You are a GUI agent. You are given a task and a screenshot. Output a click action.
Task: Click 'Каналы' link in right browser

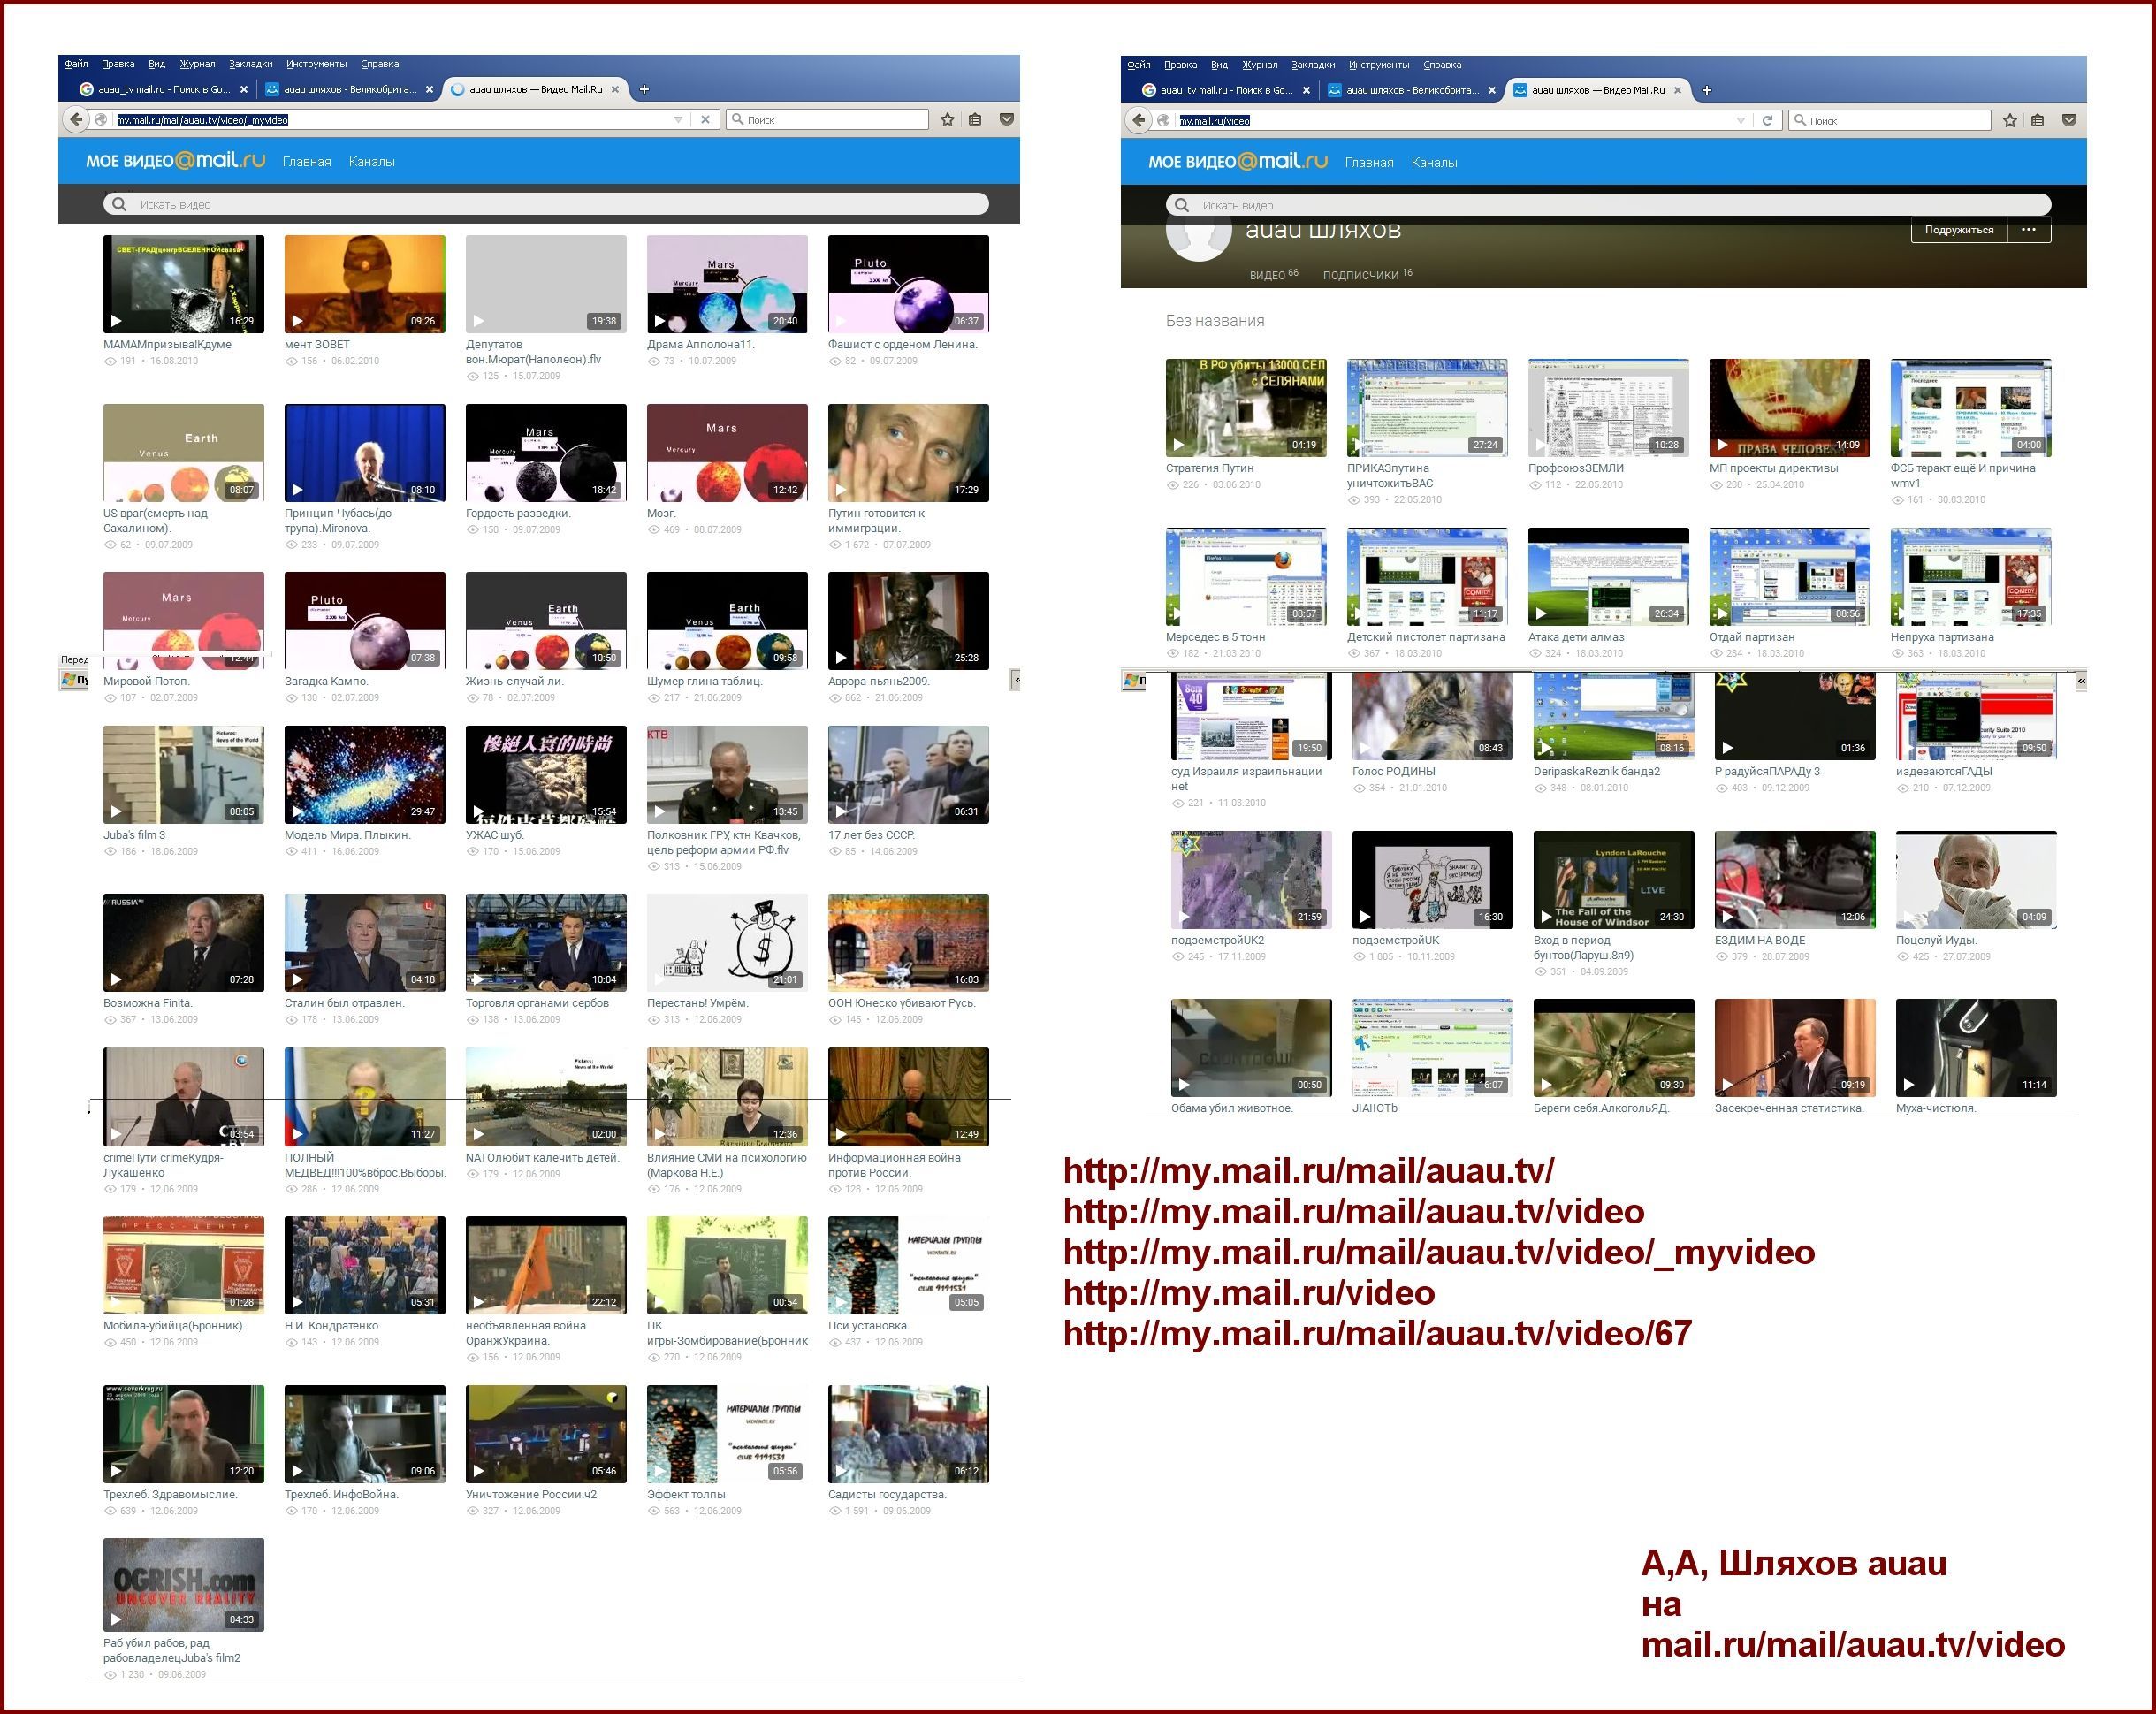tap(1434, 163)
